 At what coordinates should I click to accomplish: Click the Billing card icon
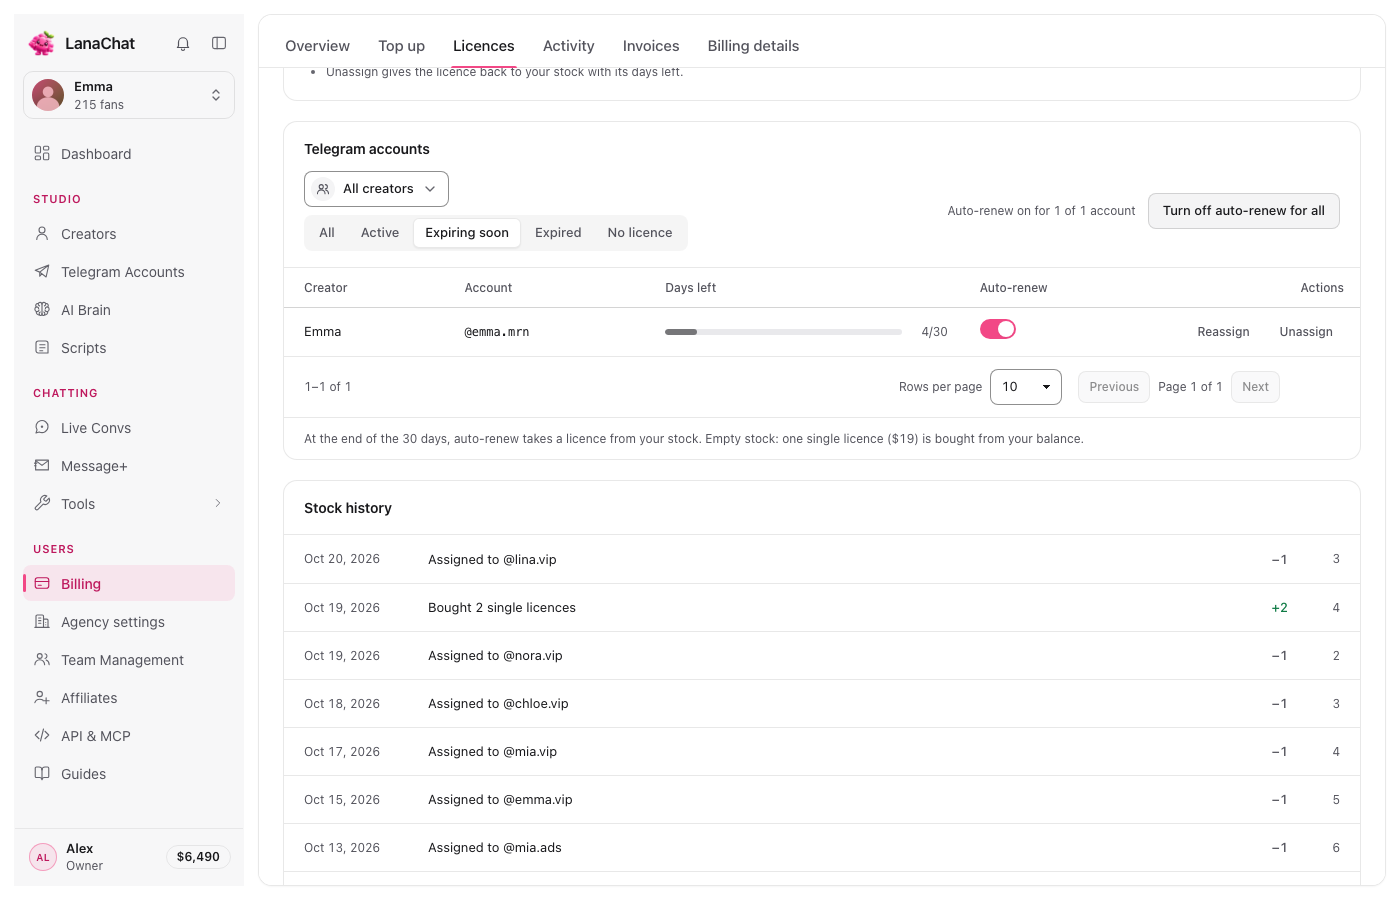coord(42,583)
